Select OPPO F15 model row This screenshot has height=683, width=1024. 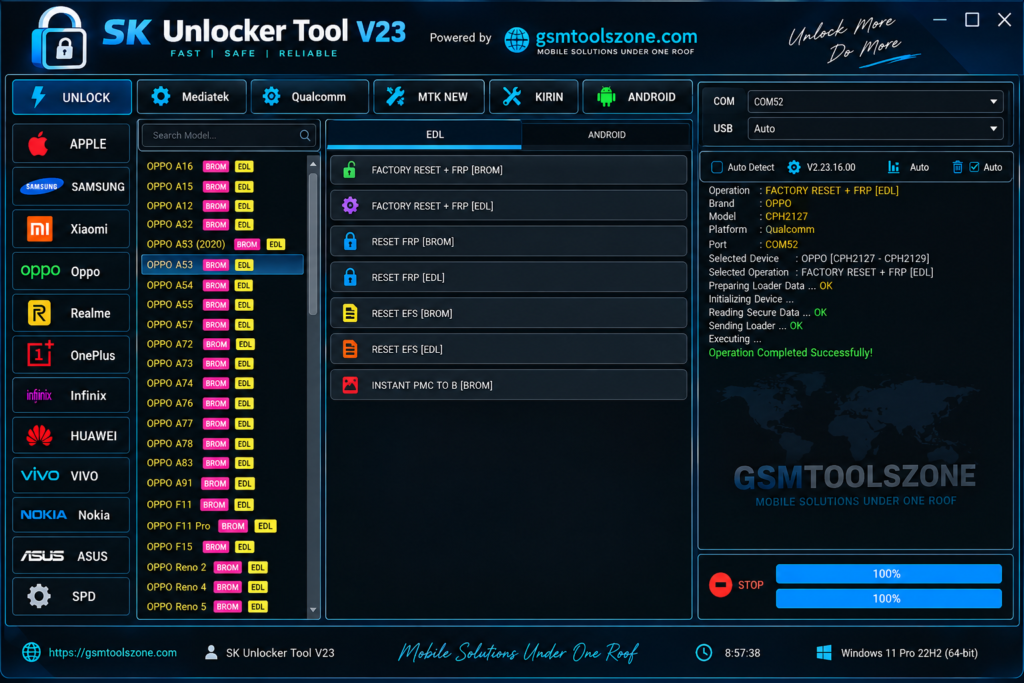[222, 547]
